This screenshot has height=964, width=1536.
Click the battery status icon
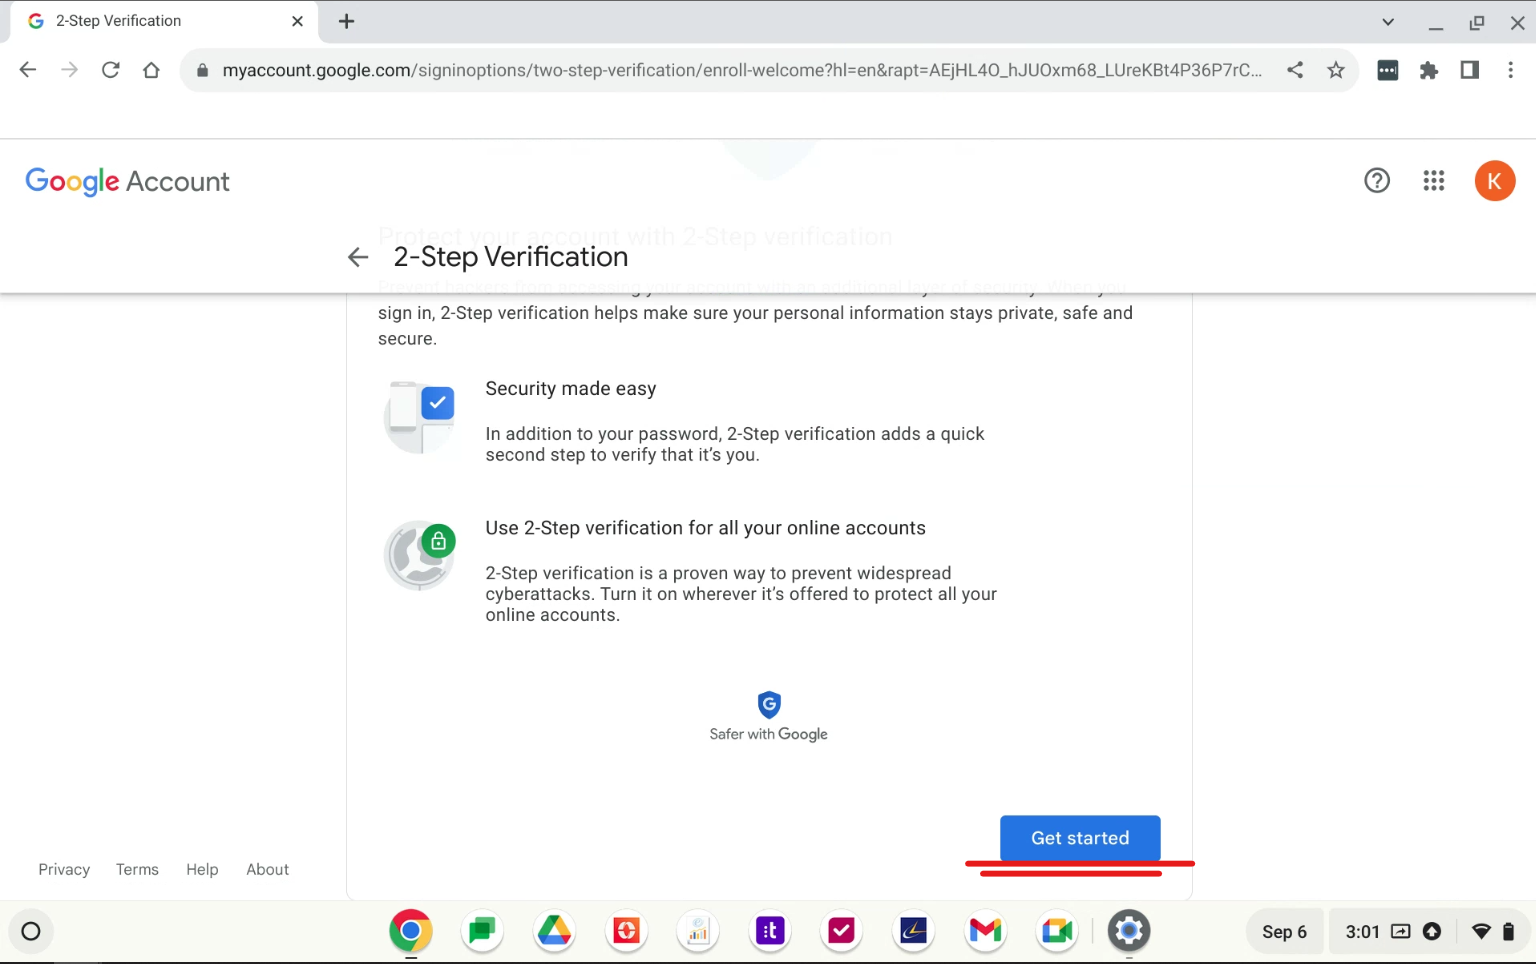(x=1508, y=932)
